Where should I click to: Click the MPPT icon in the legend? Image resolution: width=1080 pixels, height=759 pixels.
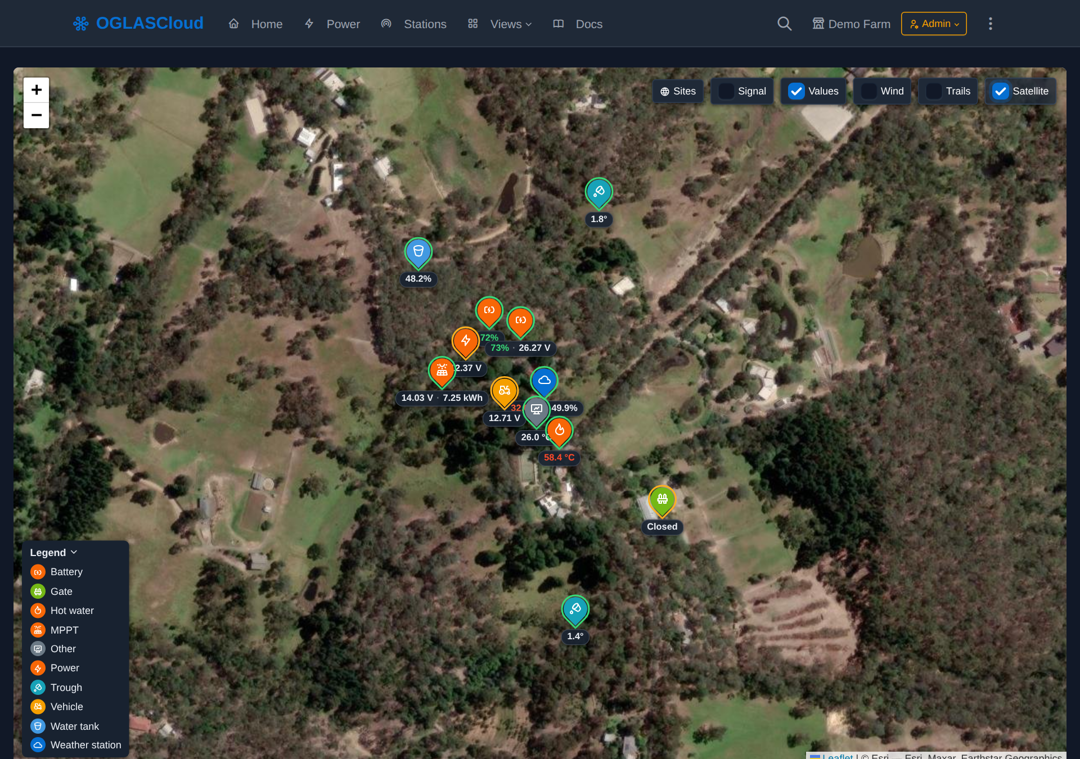[x=38, y=630]
